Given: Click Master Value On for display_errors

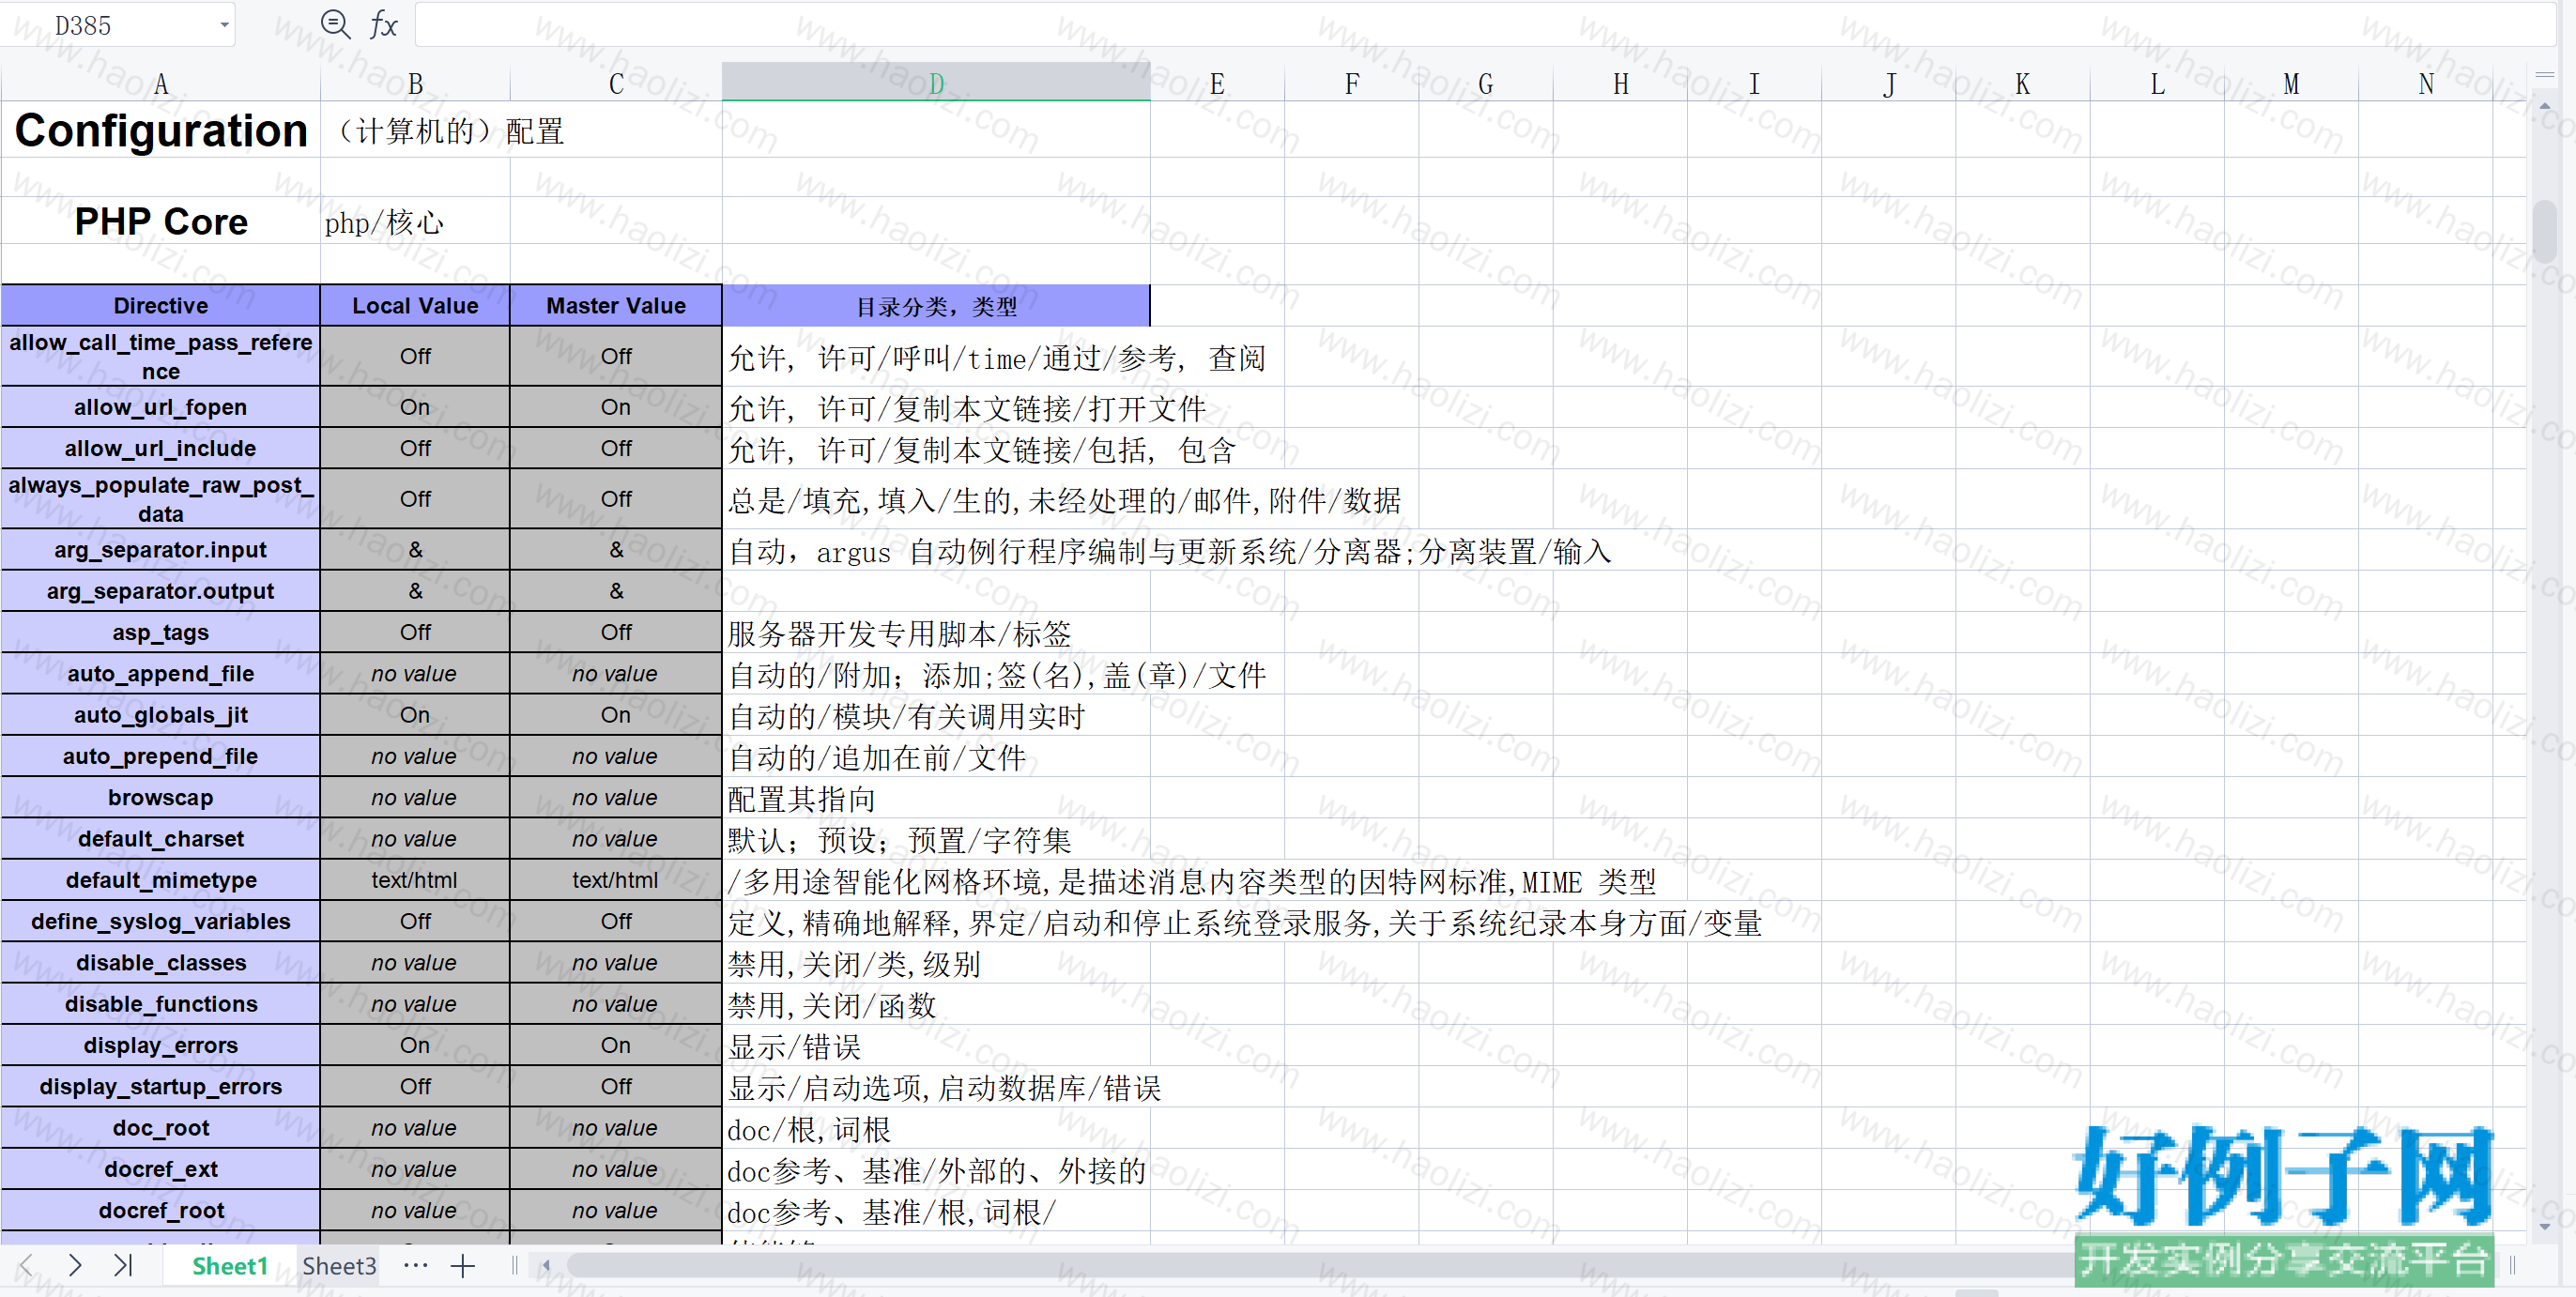Looking at the screenshot, I should tap(616, 1045).
